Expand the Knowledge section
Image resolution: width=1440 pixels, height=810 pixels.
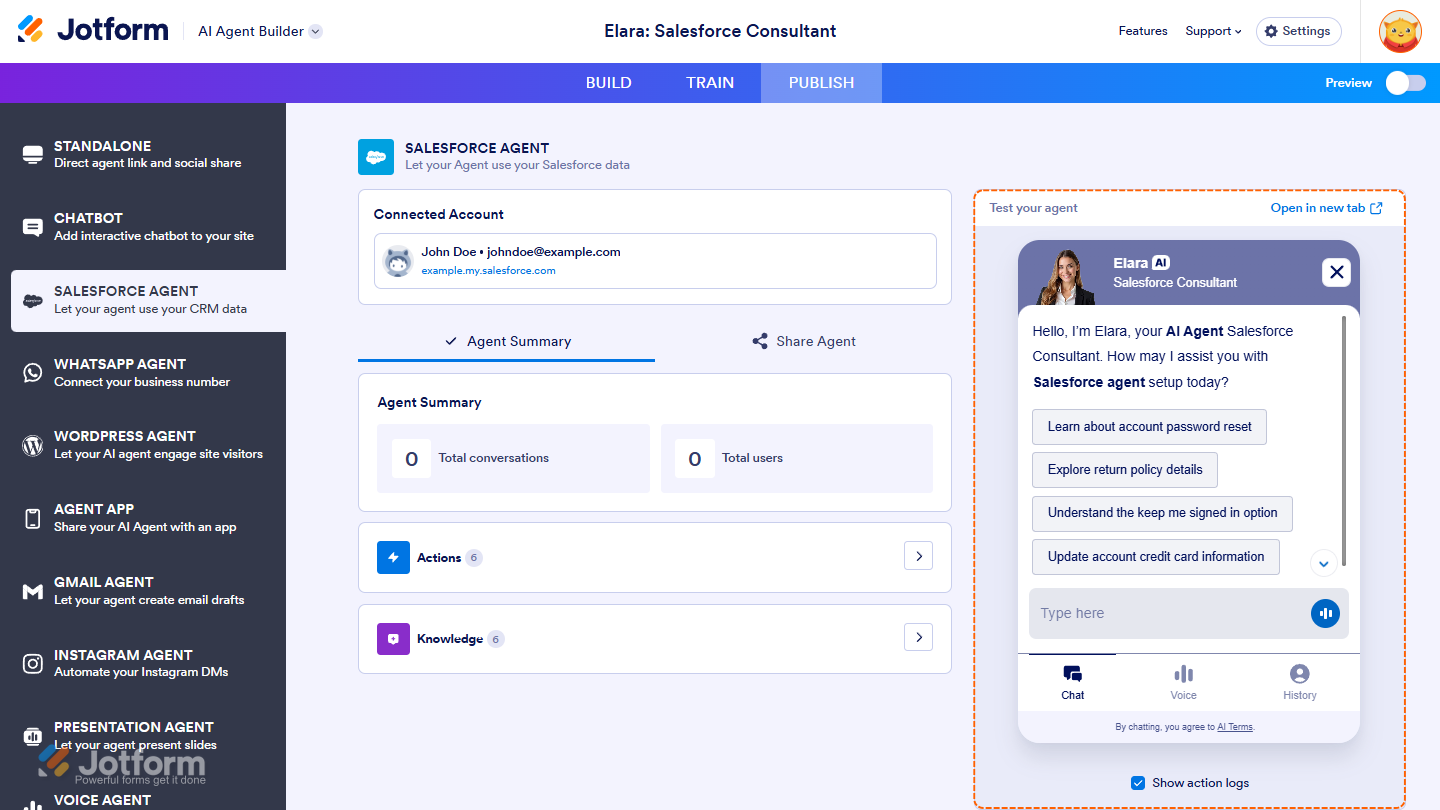click(x=918, y=637)
